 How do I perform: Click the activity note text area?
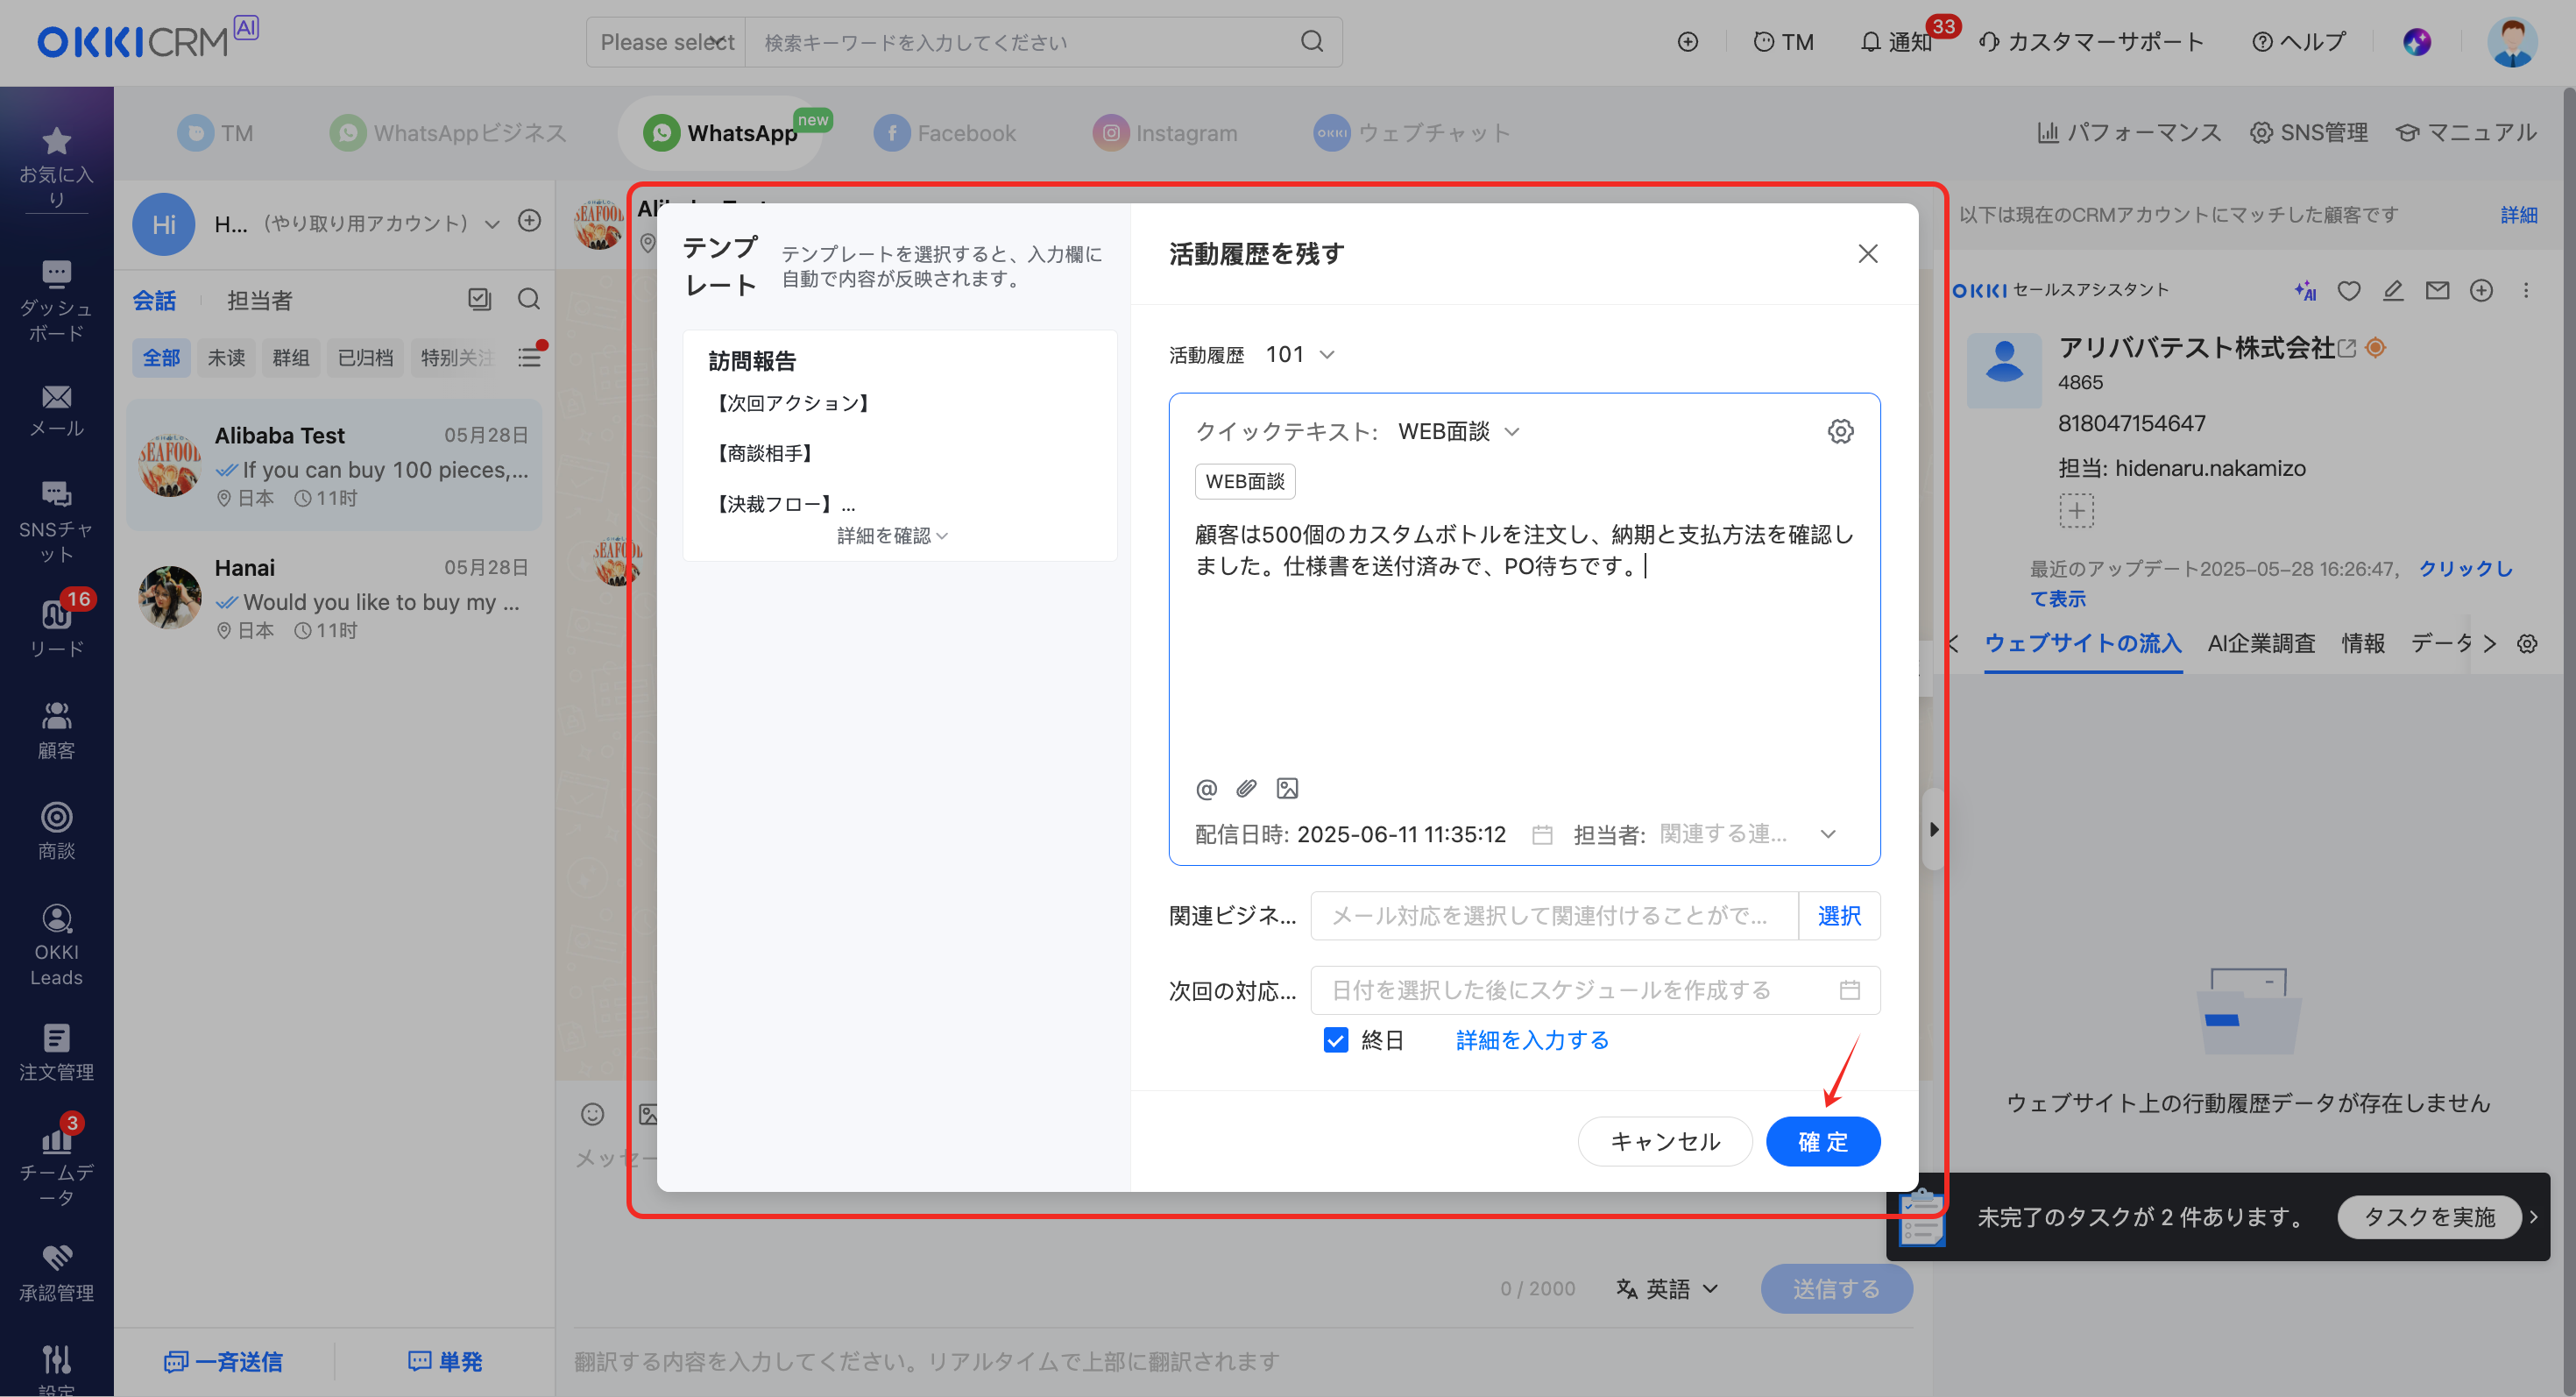1524,640
